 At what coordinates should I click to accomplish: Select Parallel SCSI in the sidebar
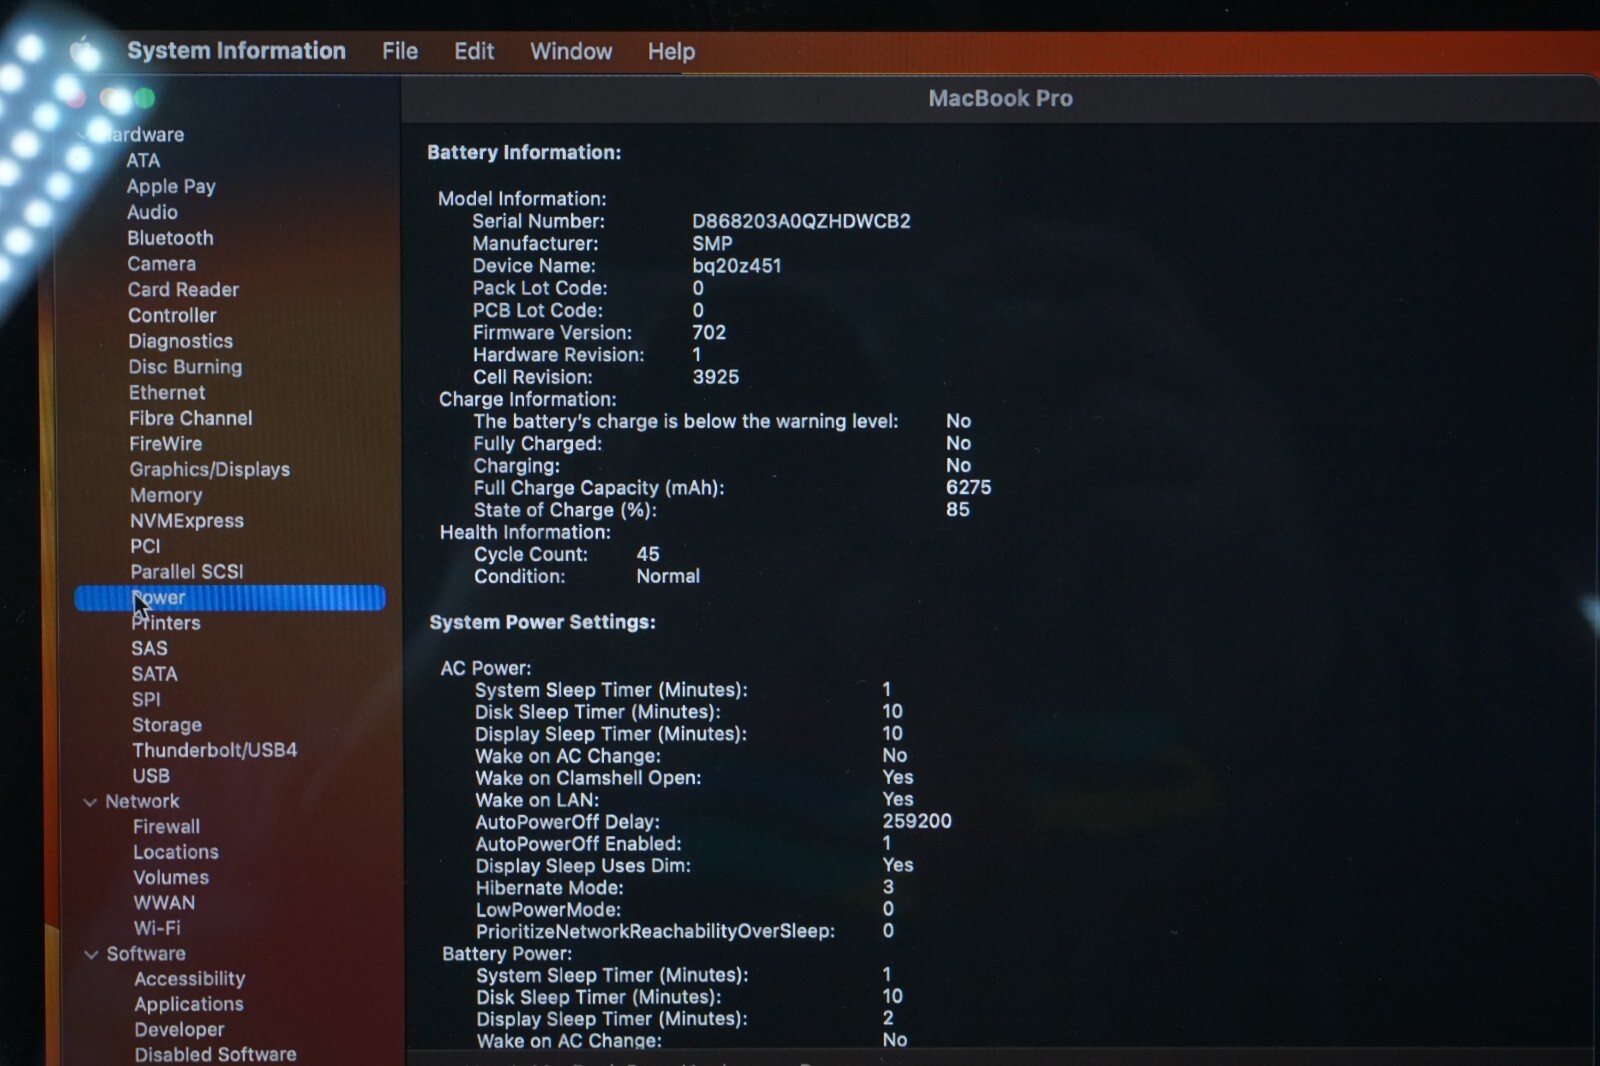[x=187, y=571]
